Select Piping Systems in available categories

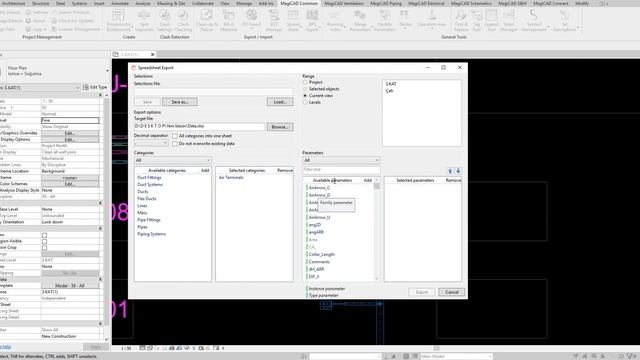point(151,234)
